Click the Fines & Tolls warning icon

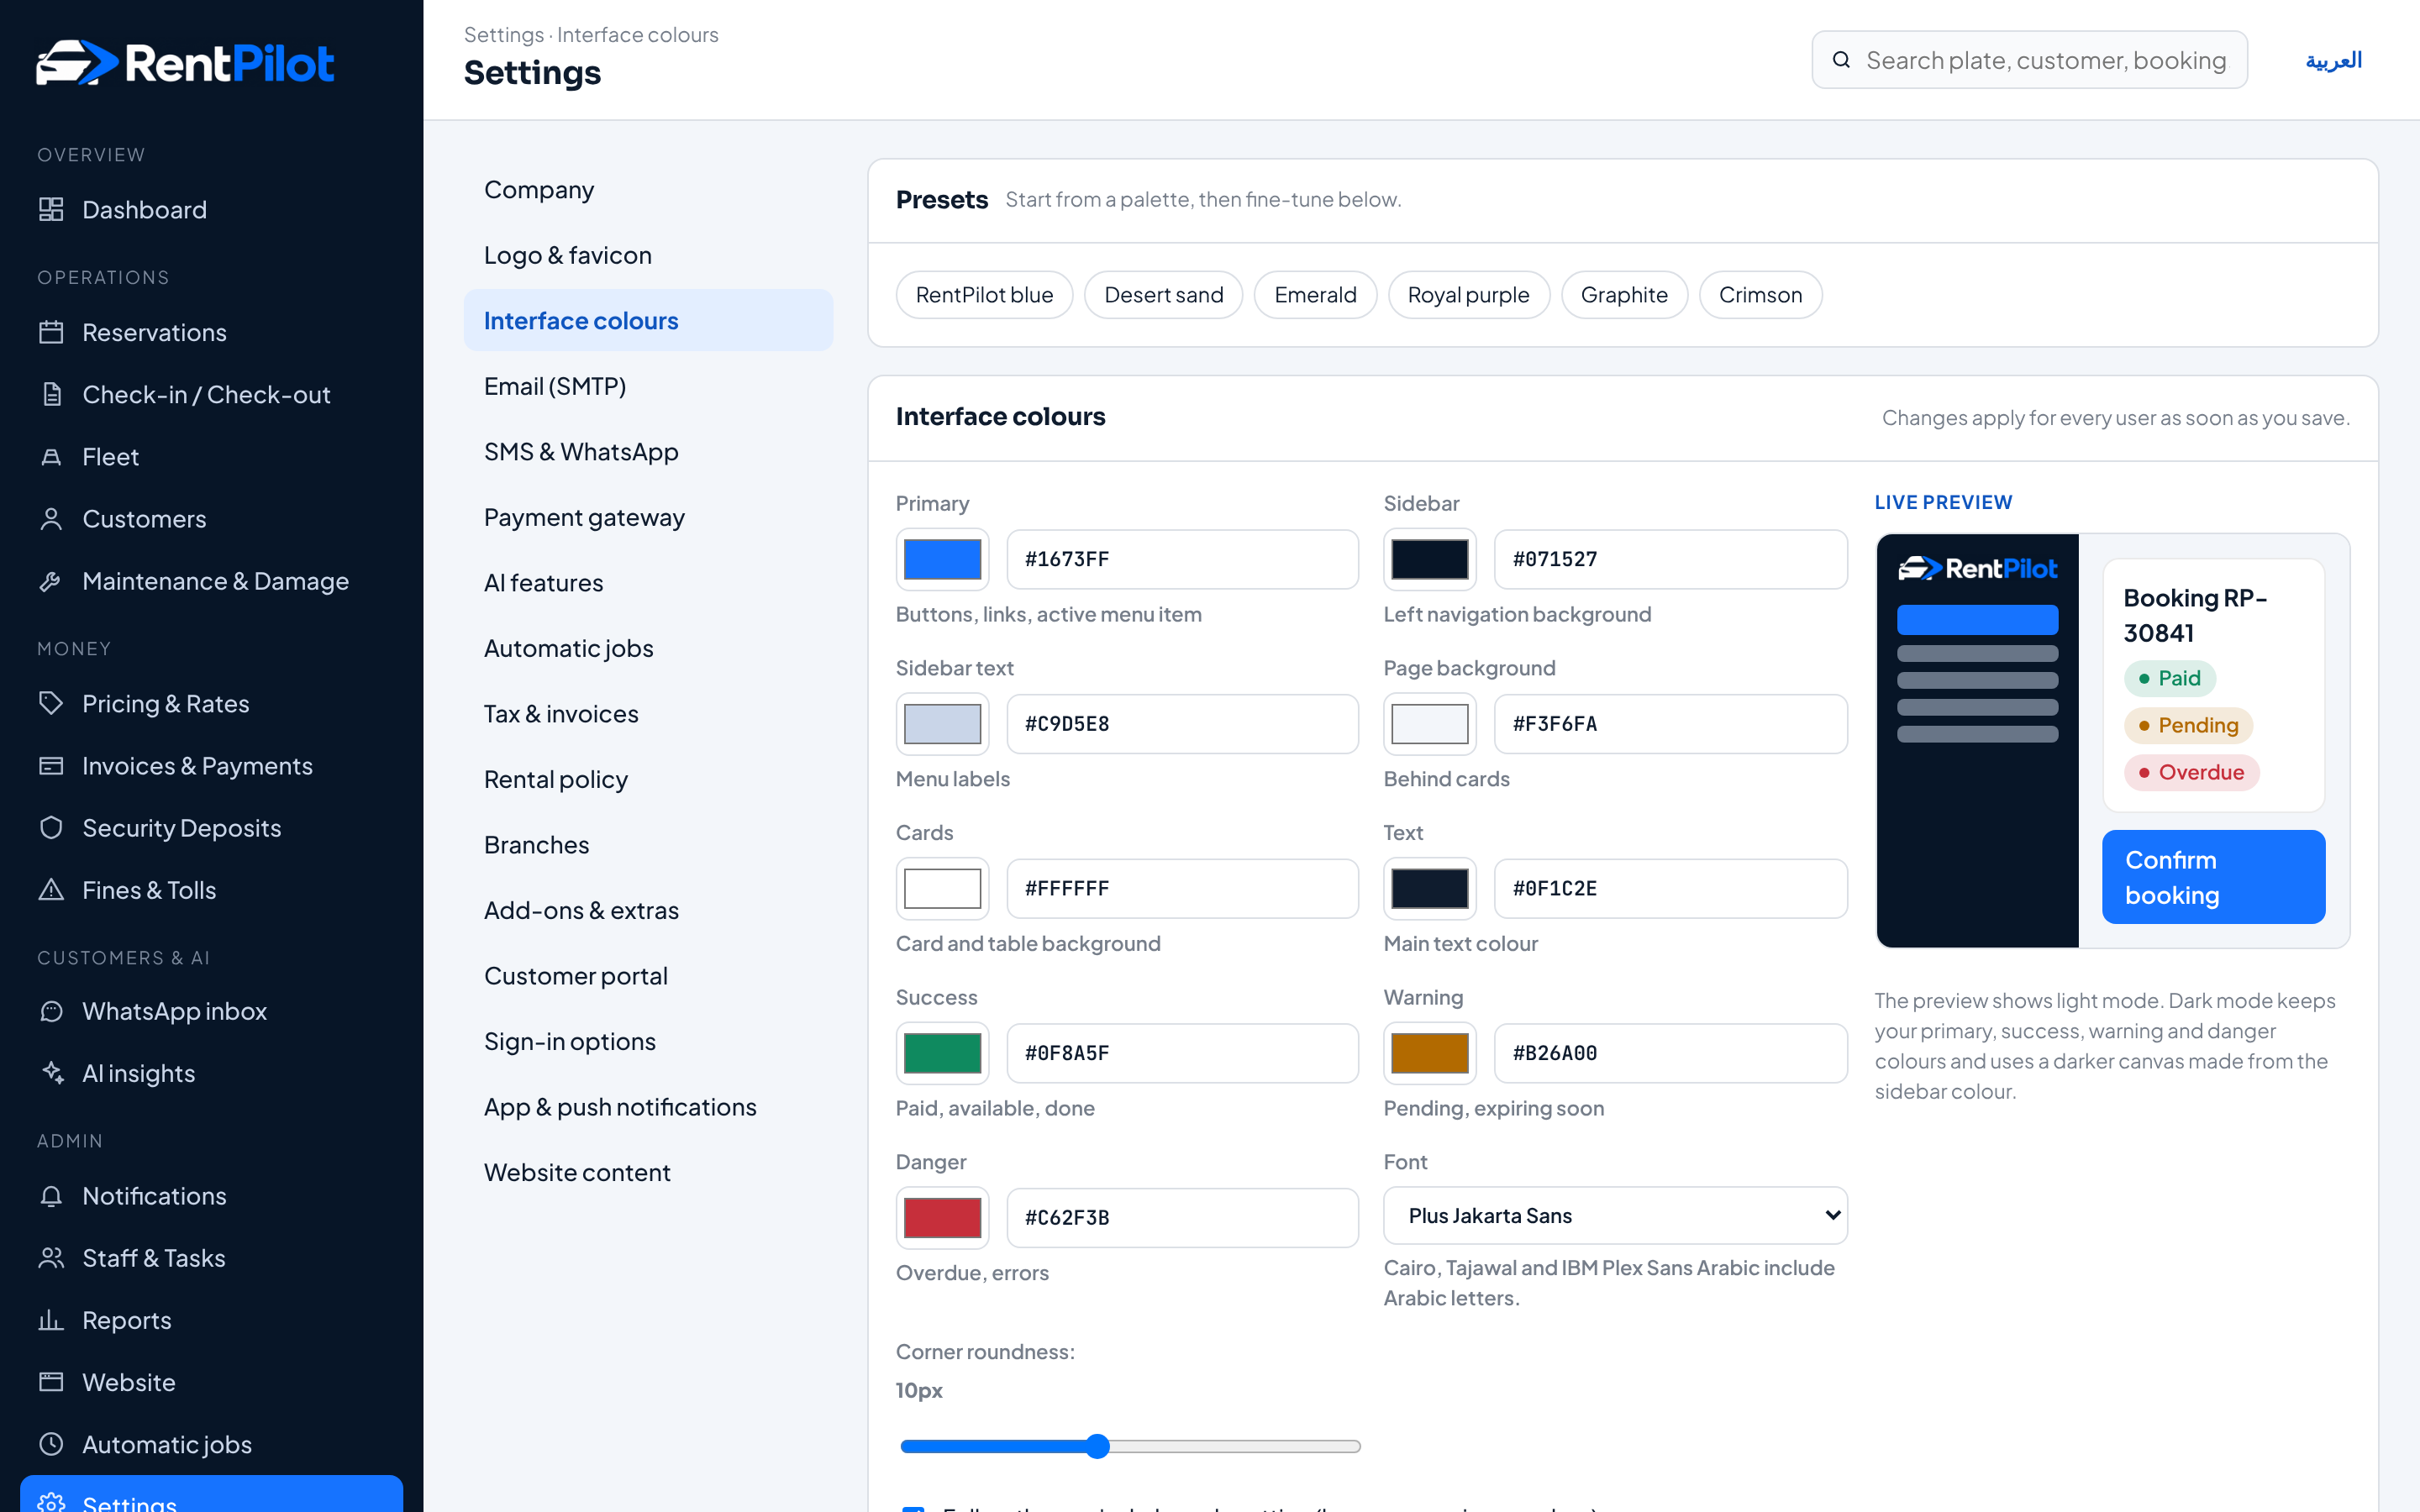(x=51, y=890)
